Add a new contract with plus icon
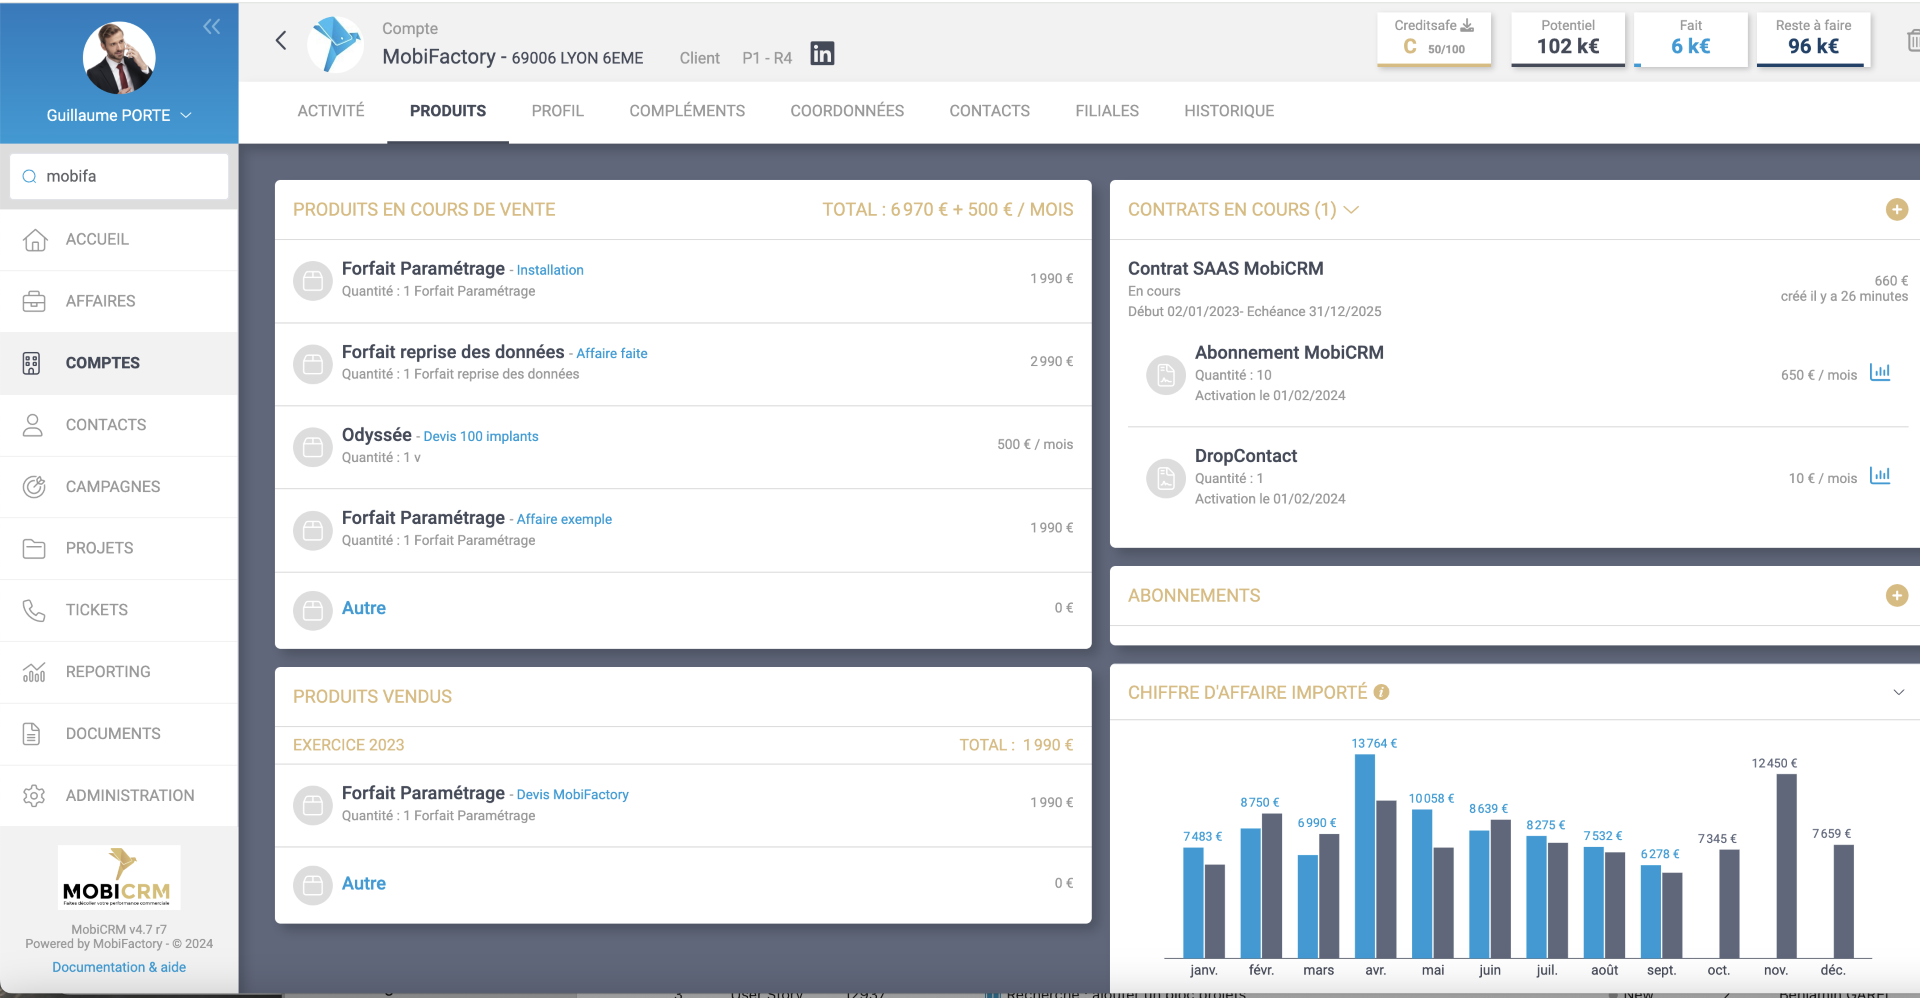Image resolution: width=1920 pixels, height=998 pixels. 1896,210
